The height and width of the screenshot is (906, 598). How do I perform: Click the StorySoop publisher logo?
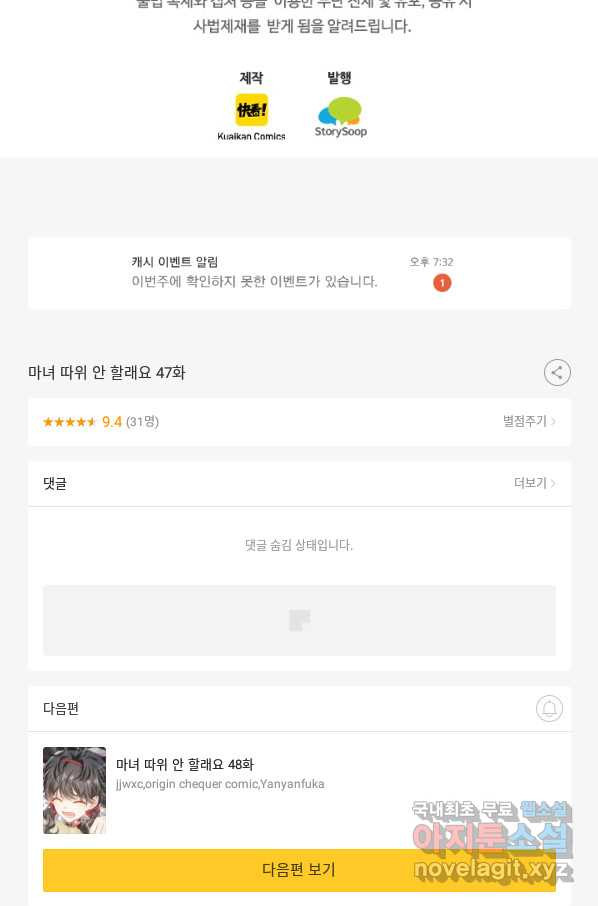(340, 117)
